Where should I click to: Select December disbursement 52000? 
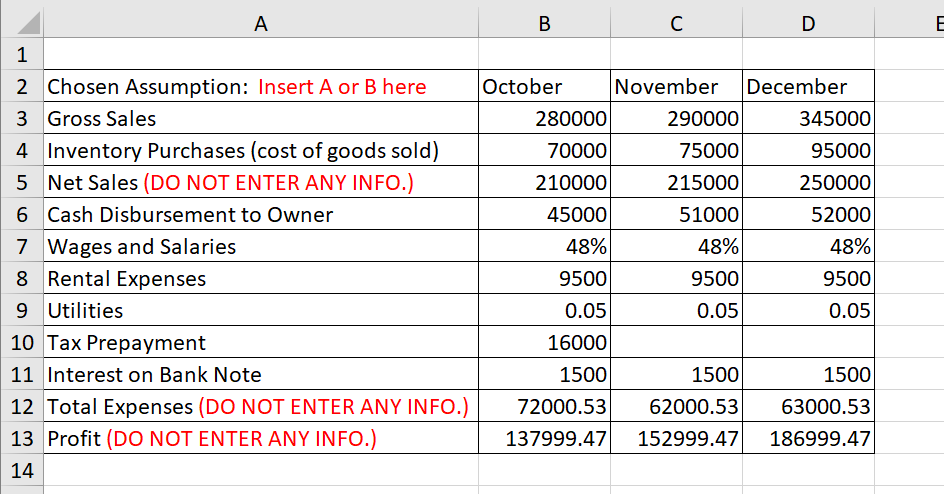[808, 214]
